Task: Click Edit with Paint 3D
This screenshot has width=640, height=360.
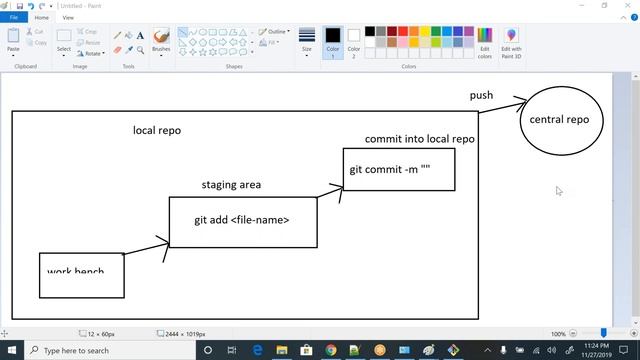Action: point(511,44)
